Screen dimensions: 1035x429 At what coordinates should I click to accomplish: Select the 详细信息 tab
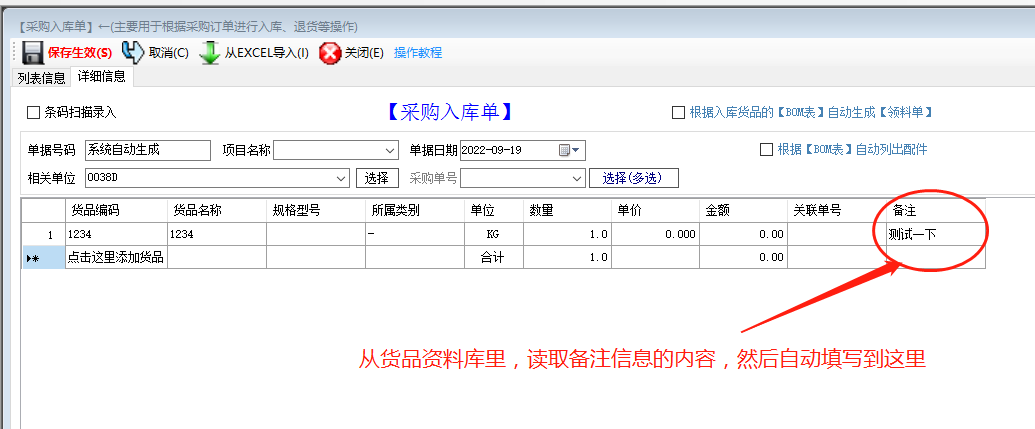point(102,77)
